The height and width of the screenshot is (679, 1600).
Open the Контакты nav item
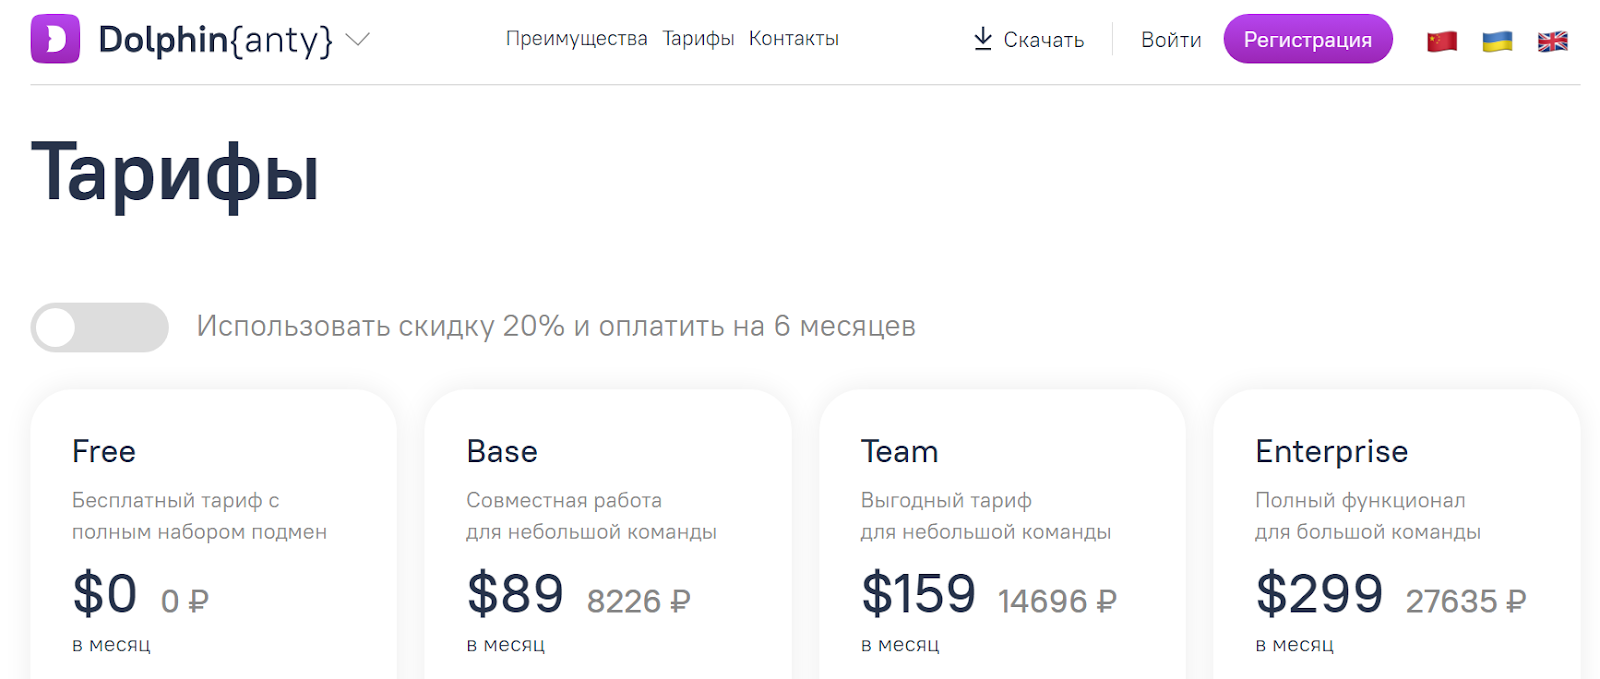(794, 39)
